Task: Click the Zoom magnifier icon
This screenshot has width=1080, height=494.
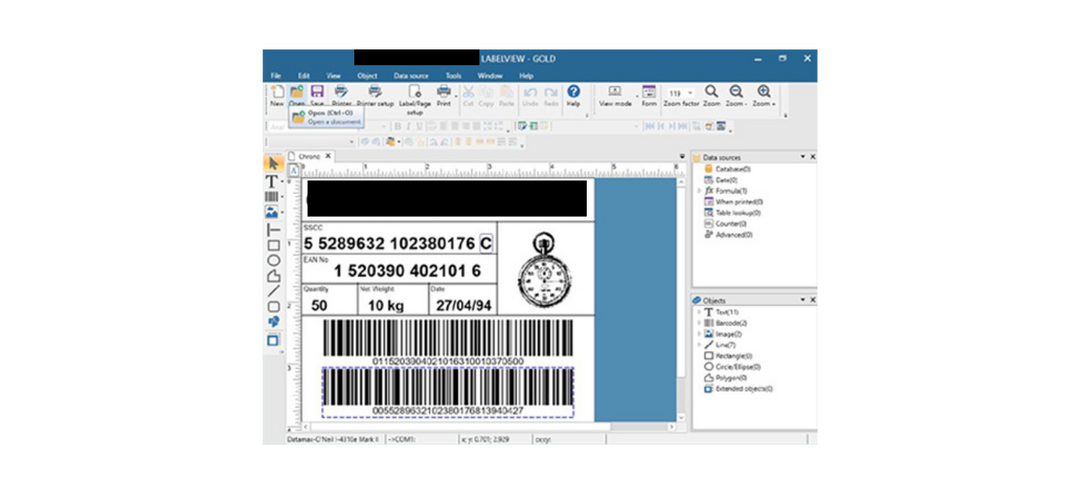Action: pos(712,92)
